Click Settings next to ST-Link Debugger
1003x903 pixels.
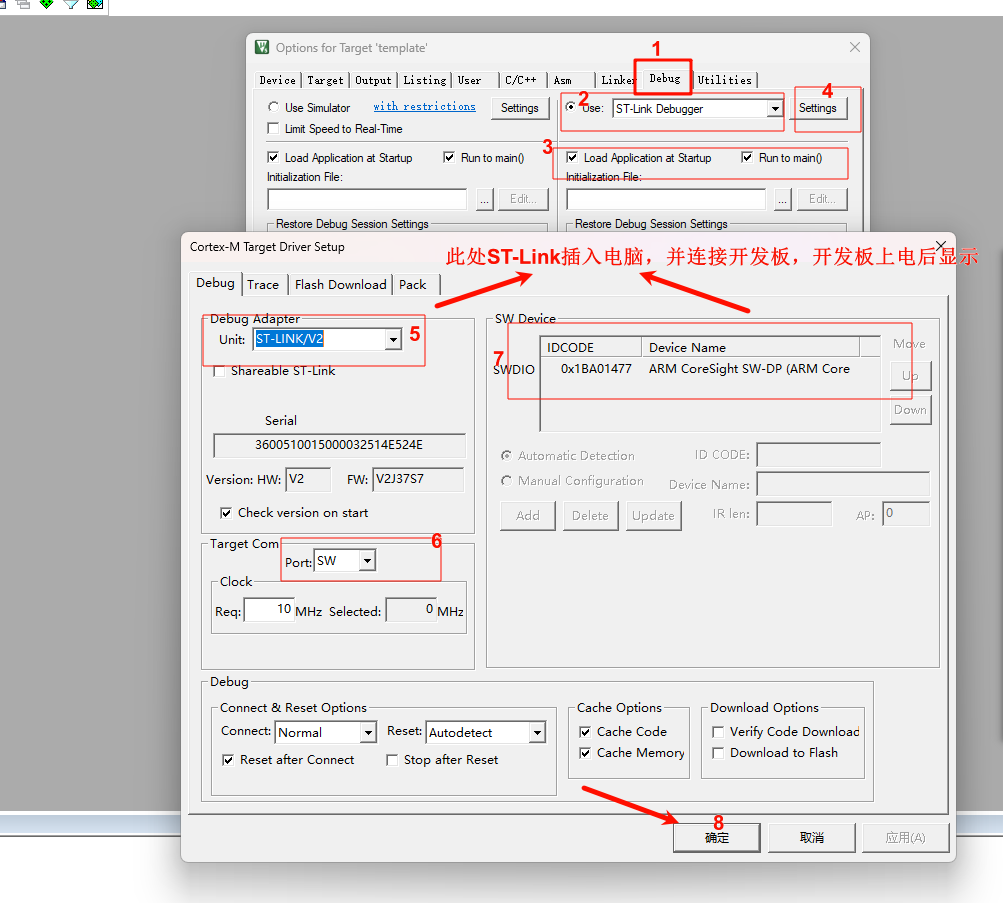point(817,108)
